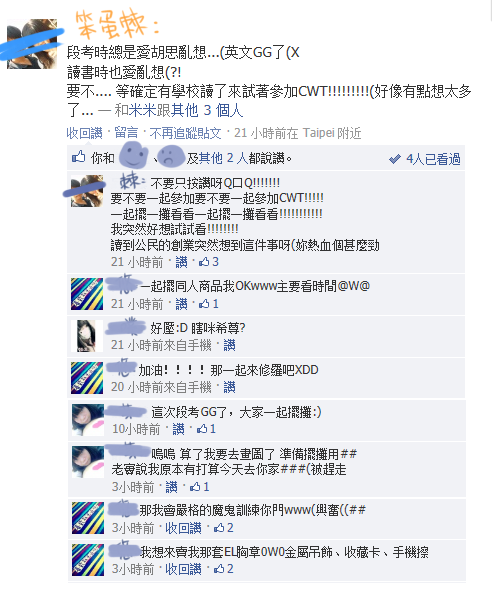
Task: Click like count on EL胸章 comment
Action: pos(223,569)
